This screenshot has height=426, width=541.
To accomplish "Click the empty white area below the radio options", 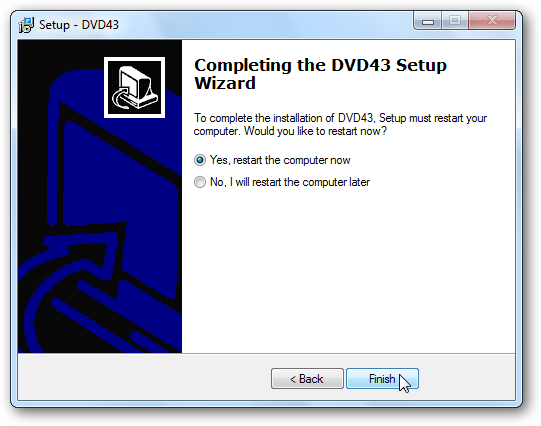I will pyautogui.click(x=348, y=269).
